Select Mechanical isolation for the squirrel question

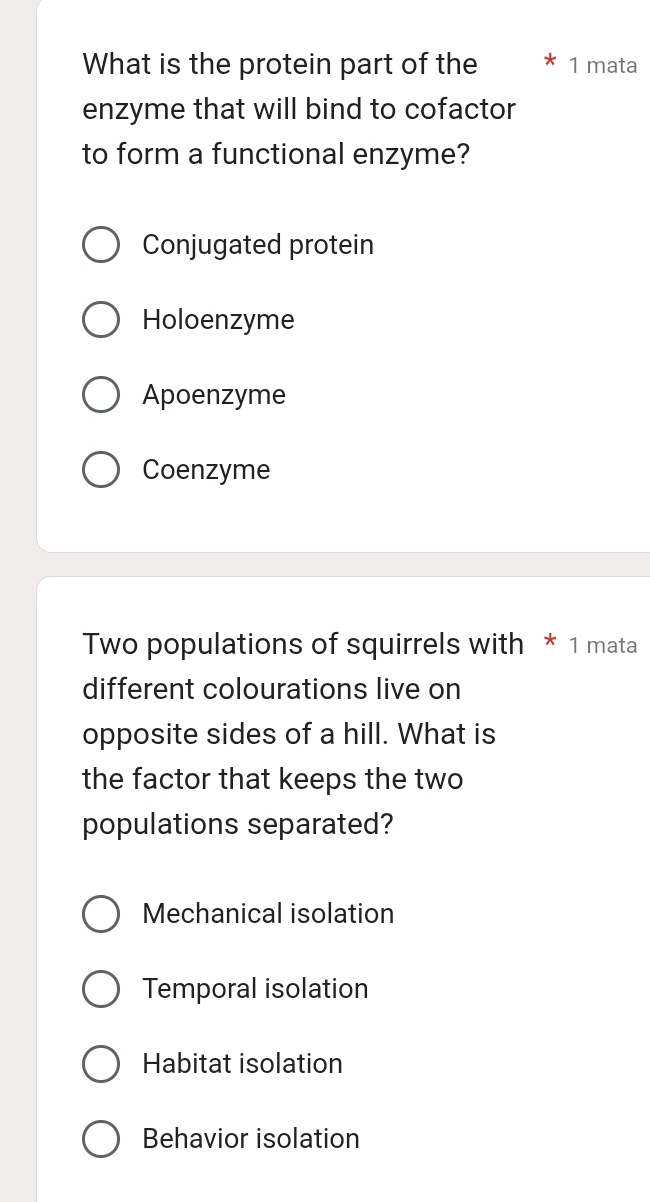(x=101, y=913)
